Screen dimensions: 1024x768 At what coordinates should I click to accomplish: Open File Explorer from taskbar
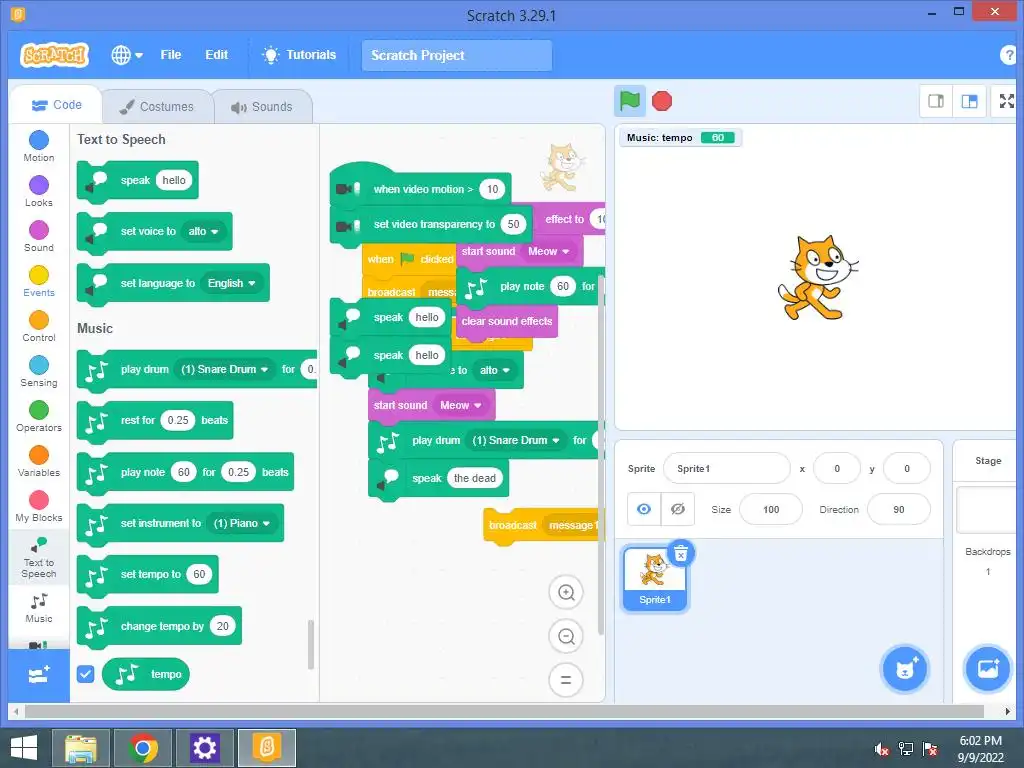pyautogui.click(x=82, y=748)
